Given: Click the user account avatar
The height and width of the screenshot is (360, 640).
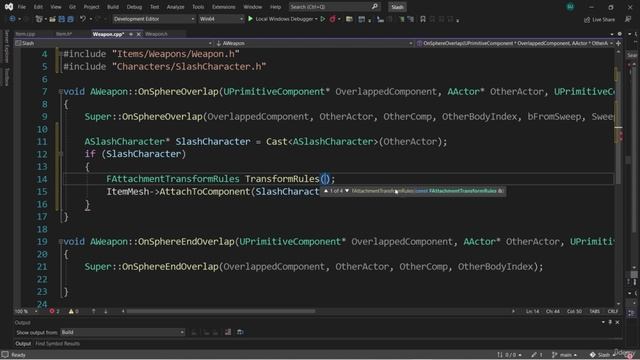Looking at the screenshot, I should [570, 7].
